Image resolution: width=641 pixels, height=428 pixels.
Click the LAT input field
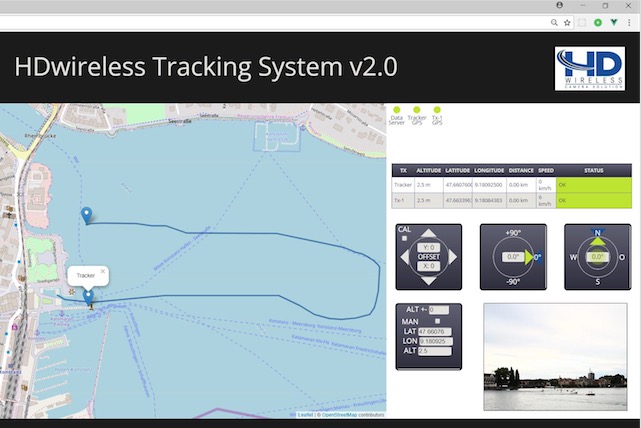[x=435, y=332]
